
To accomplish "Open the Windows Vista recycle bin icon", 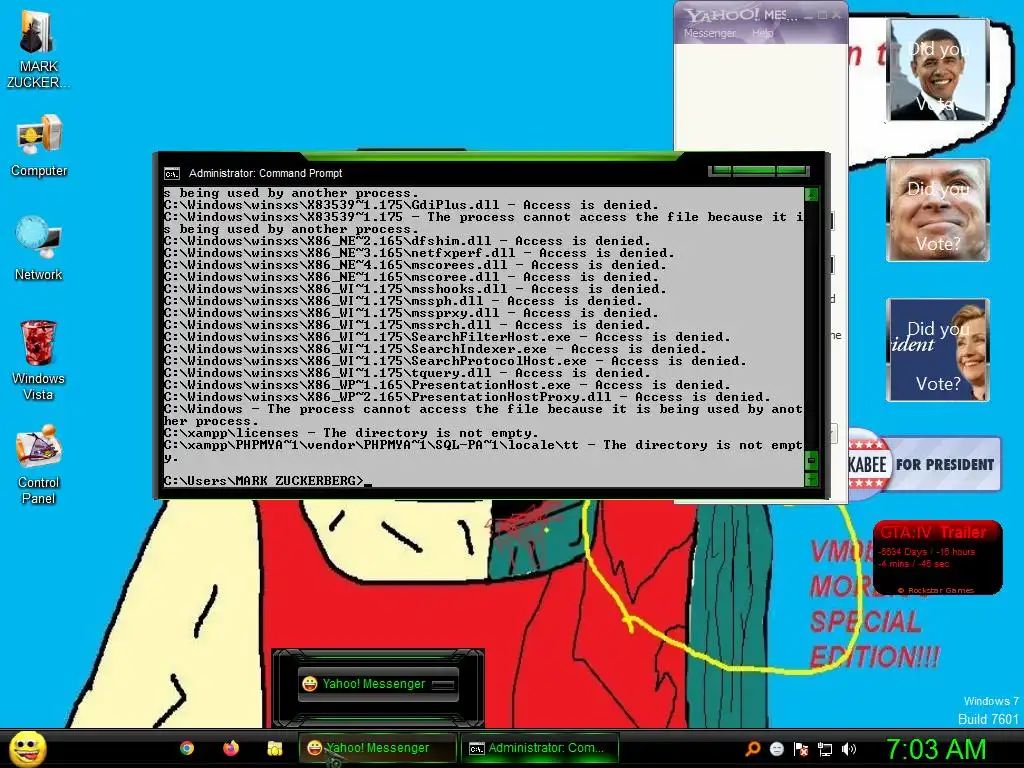I will click(39, 360).
